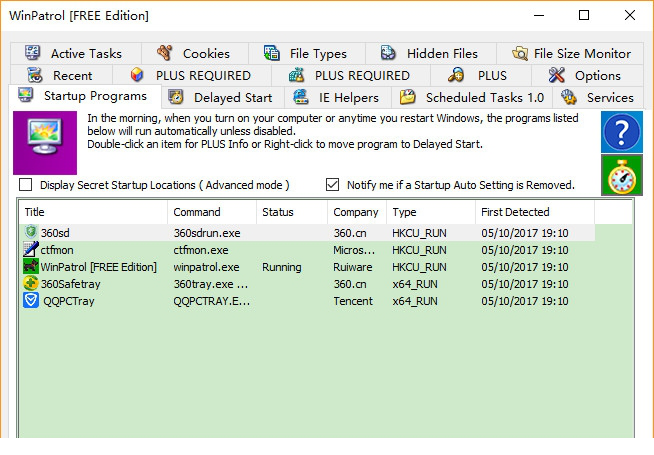Screen dimensions: 654x455
Task: Click the blue question mark help icon
Action: 621,132
